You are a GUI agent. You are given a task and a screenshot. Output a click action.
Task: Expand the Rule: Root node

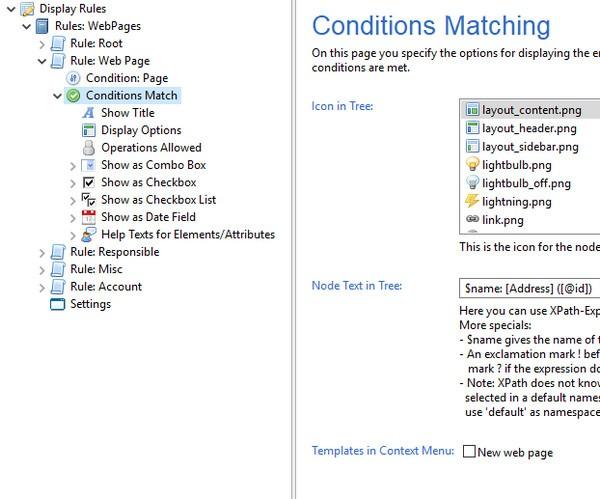[42, 44]
